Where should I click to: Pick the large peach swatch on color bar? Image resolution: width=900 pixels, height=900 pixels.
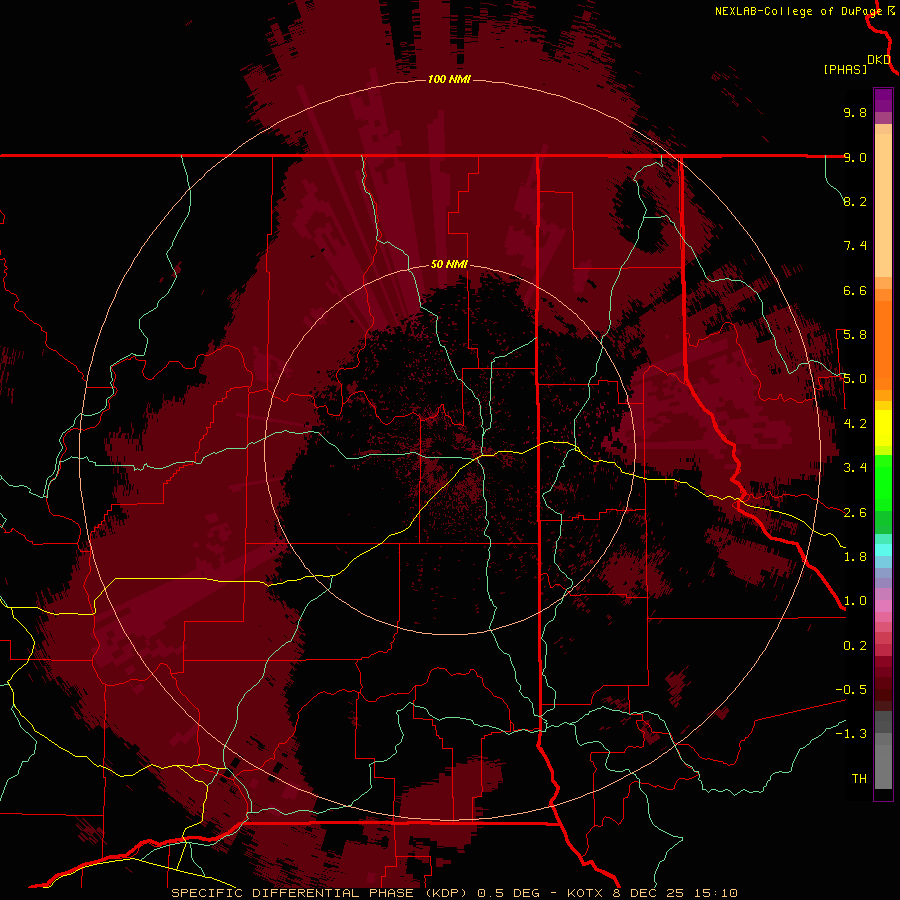click(883, 205)
